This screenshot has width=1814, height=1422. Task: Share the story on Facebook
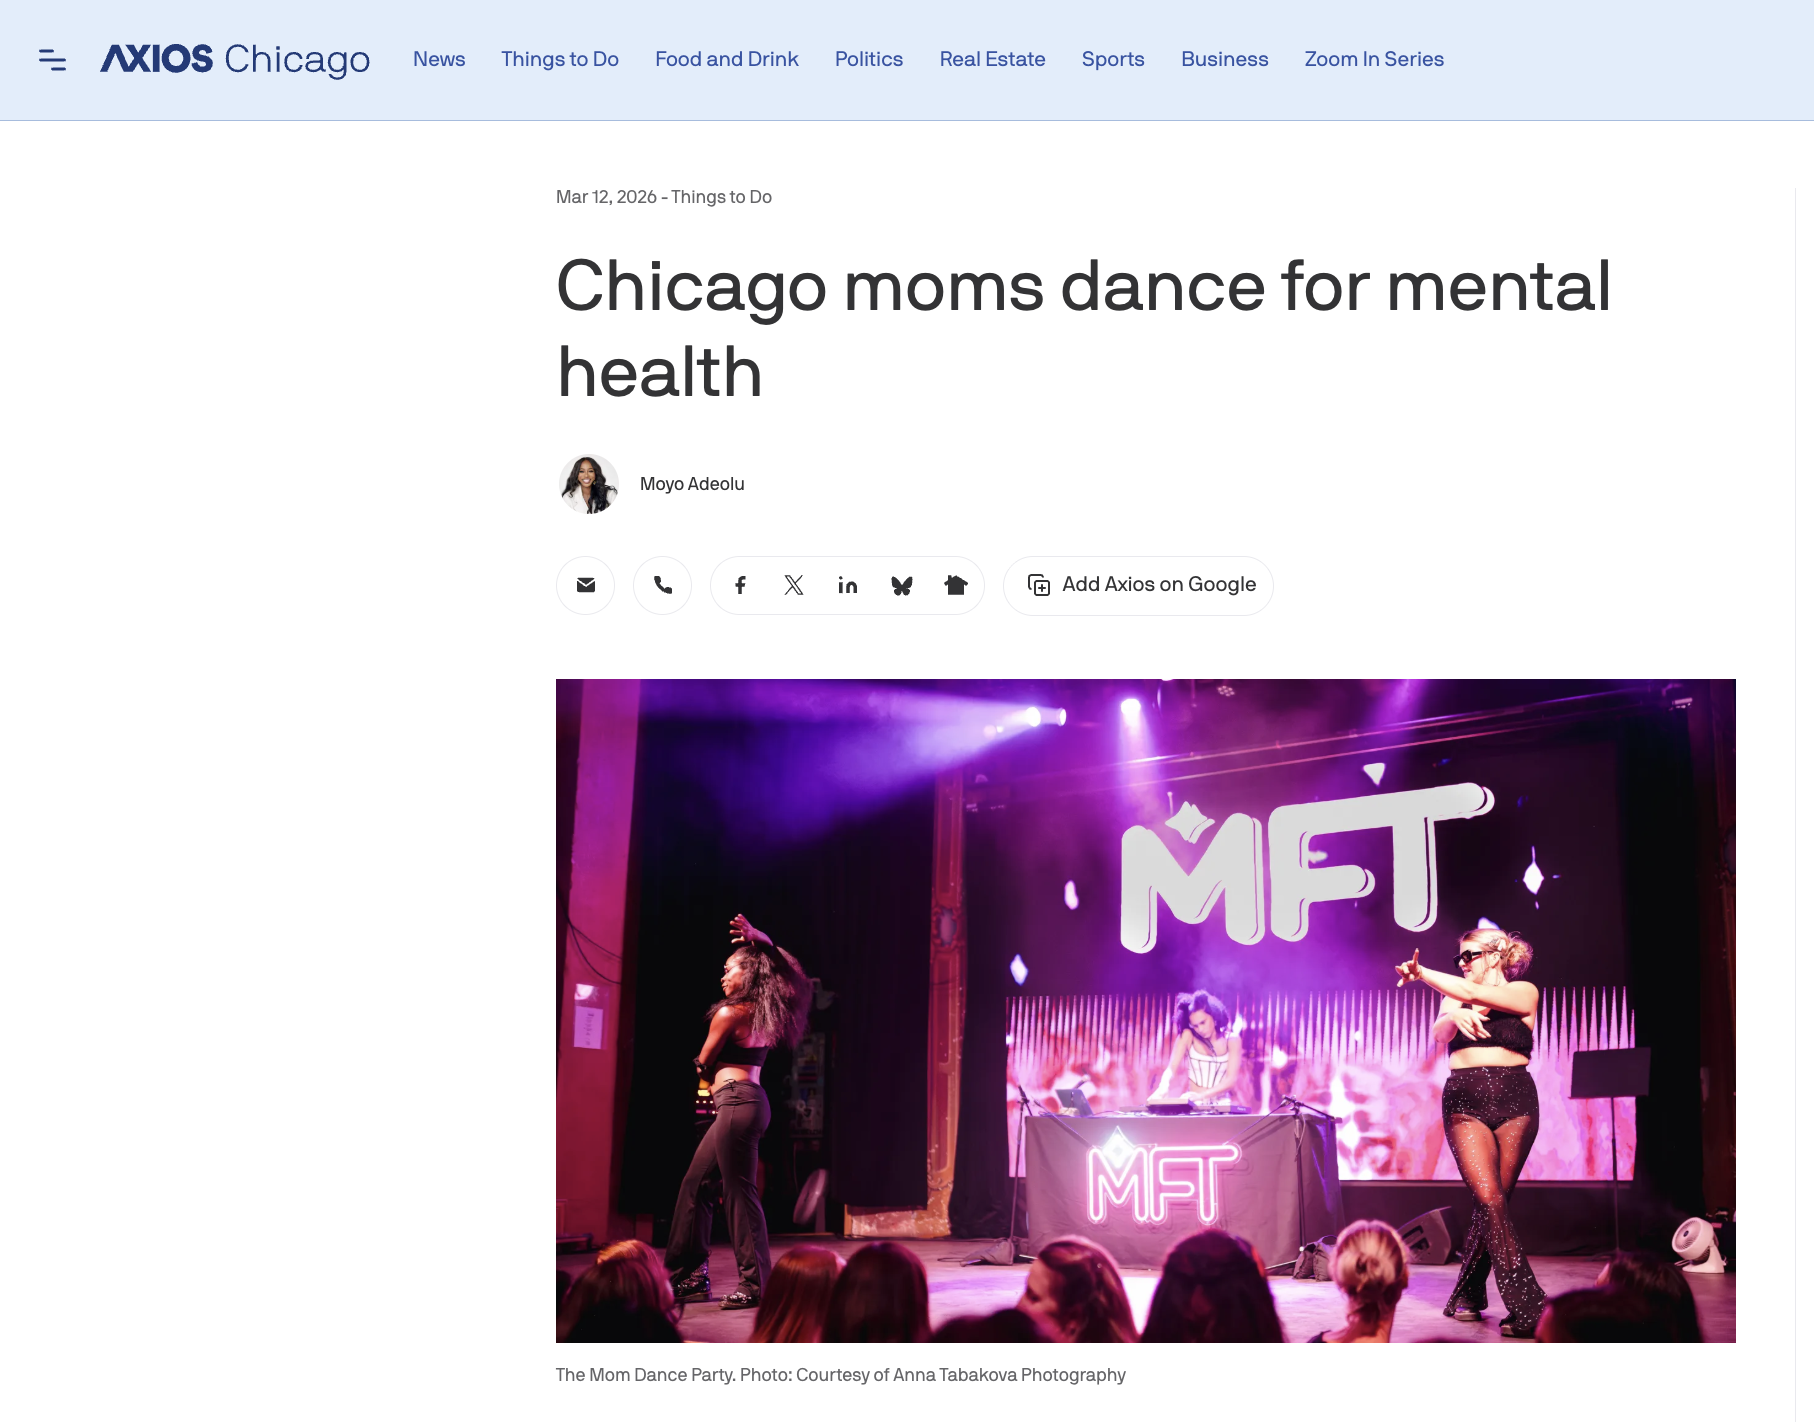tap(740, 585)
